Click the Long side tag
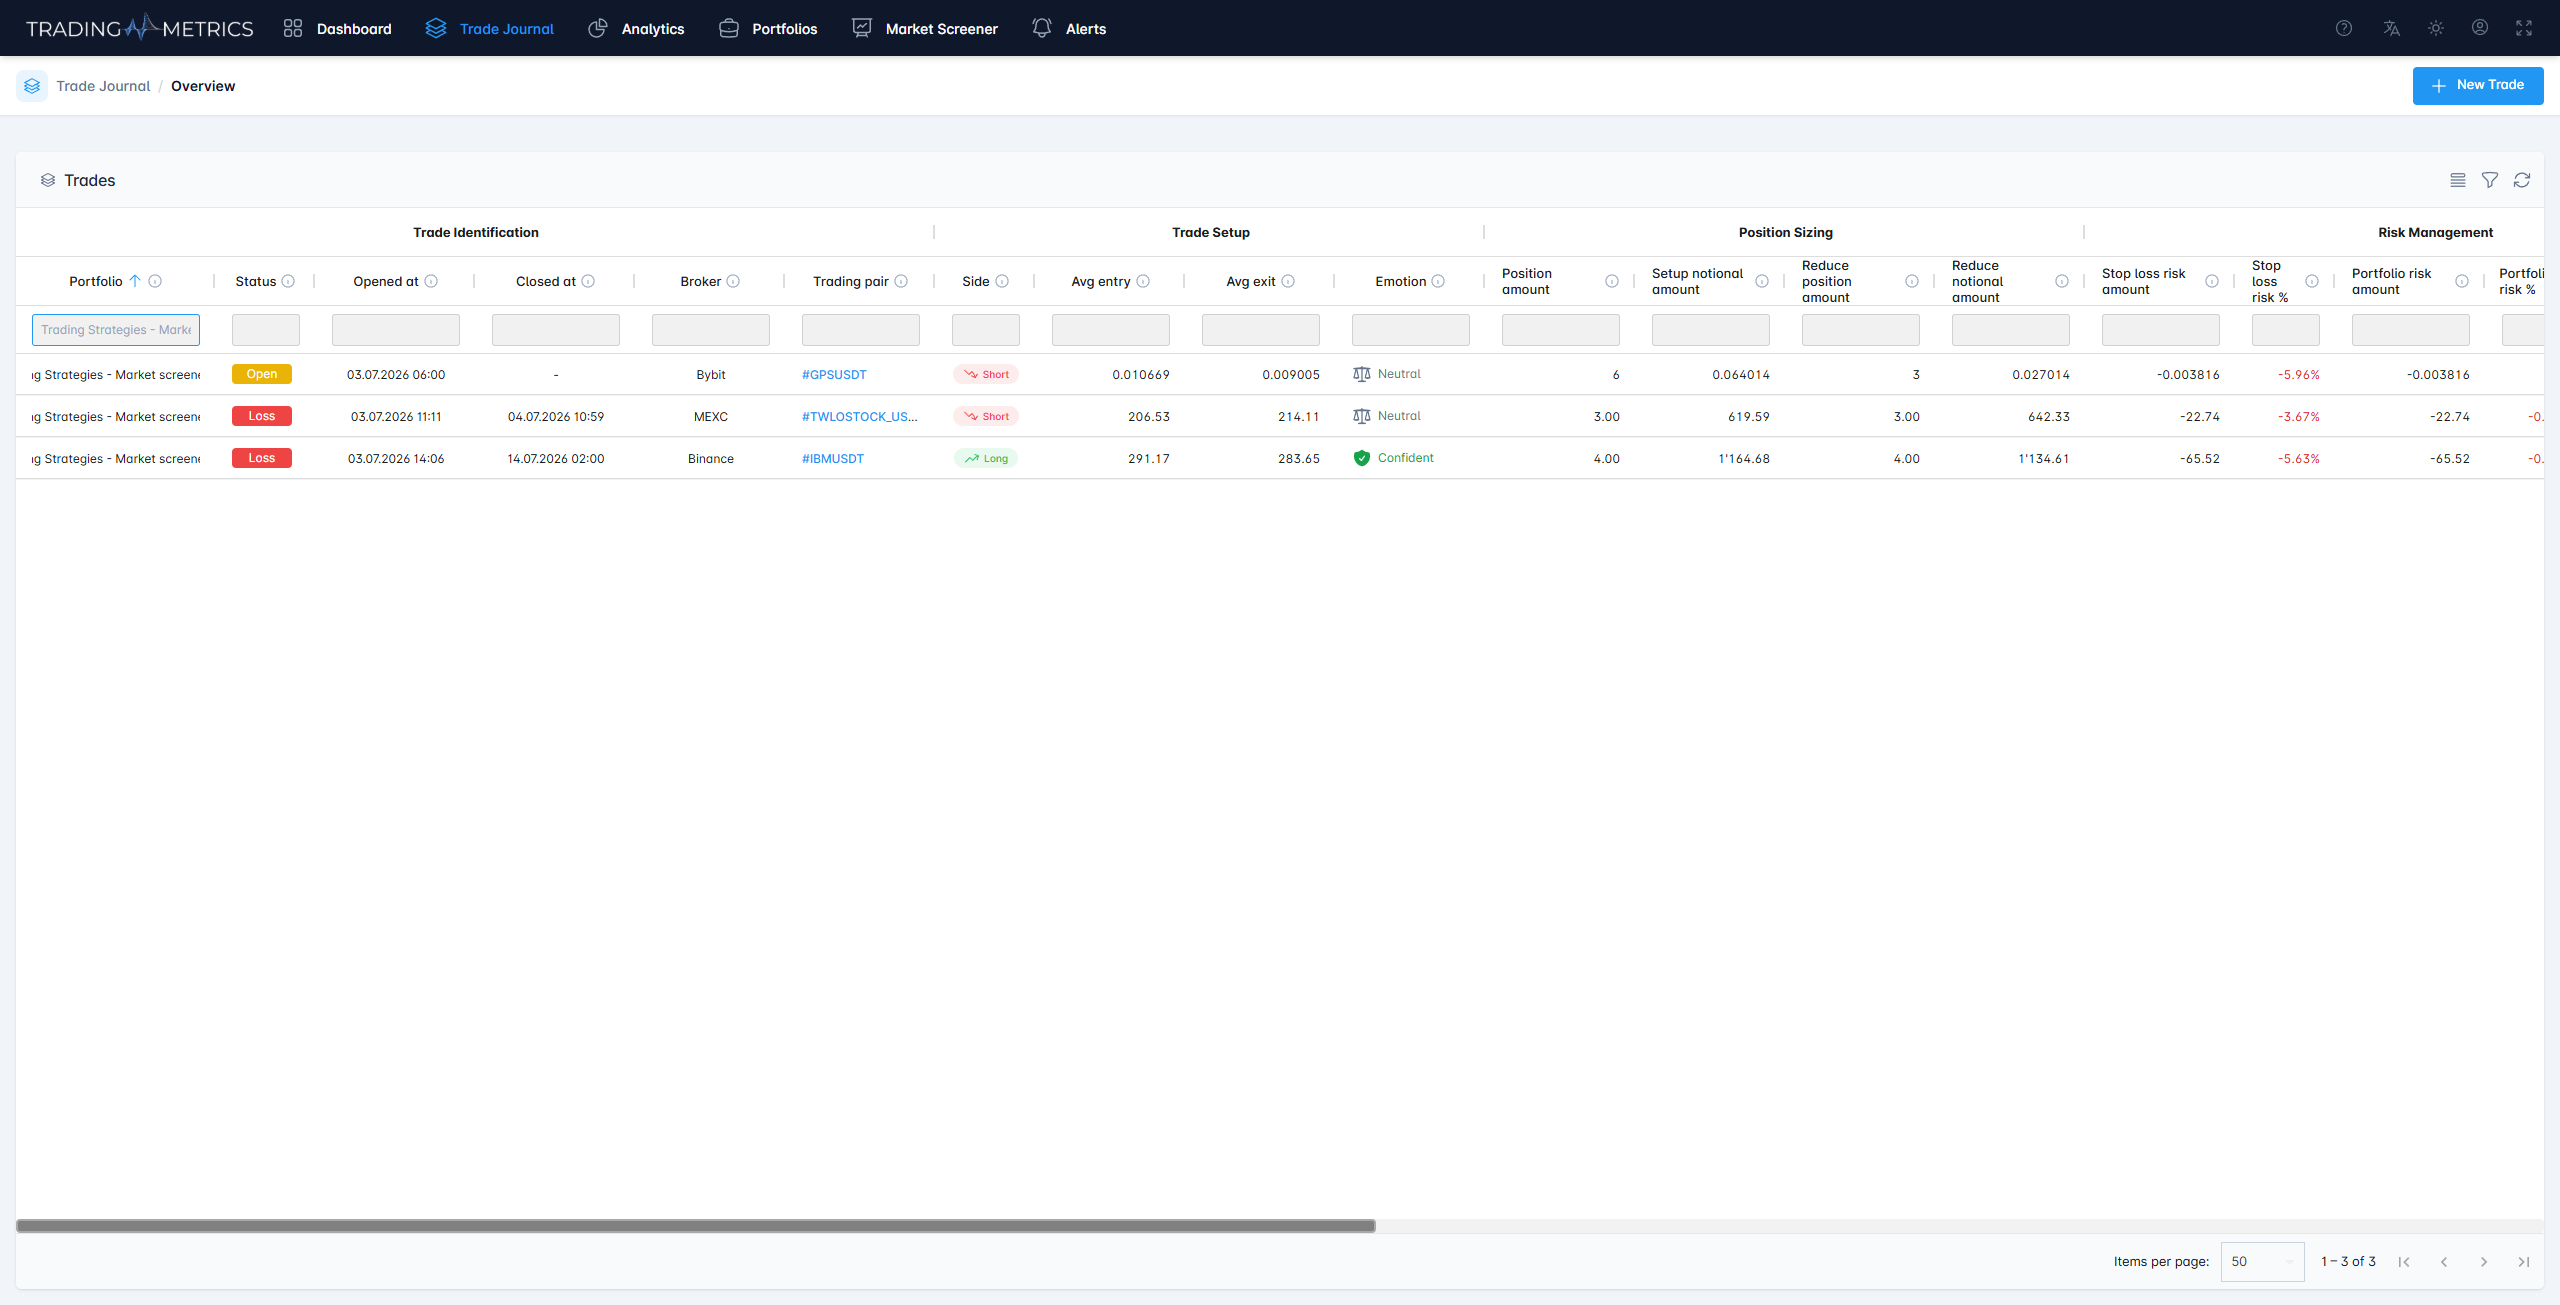2560x1305 pixels. 986,458
